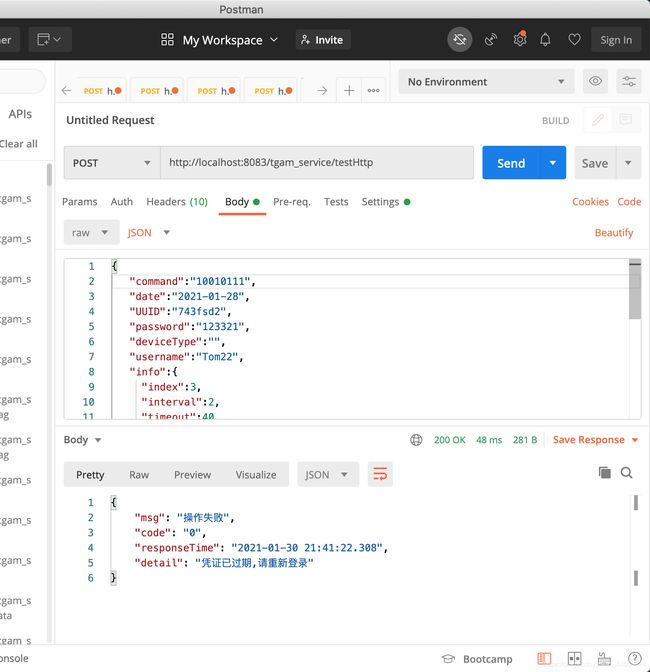Click the Beautify link
The image size is (650, 672).
click(614, 232)
